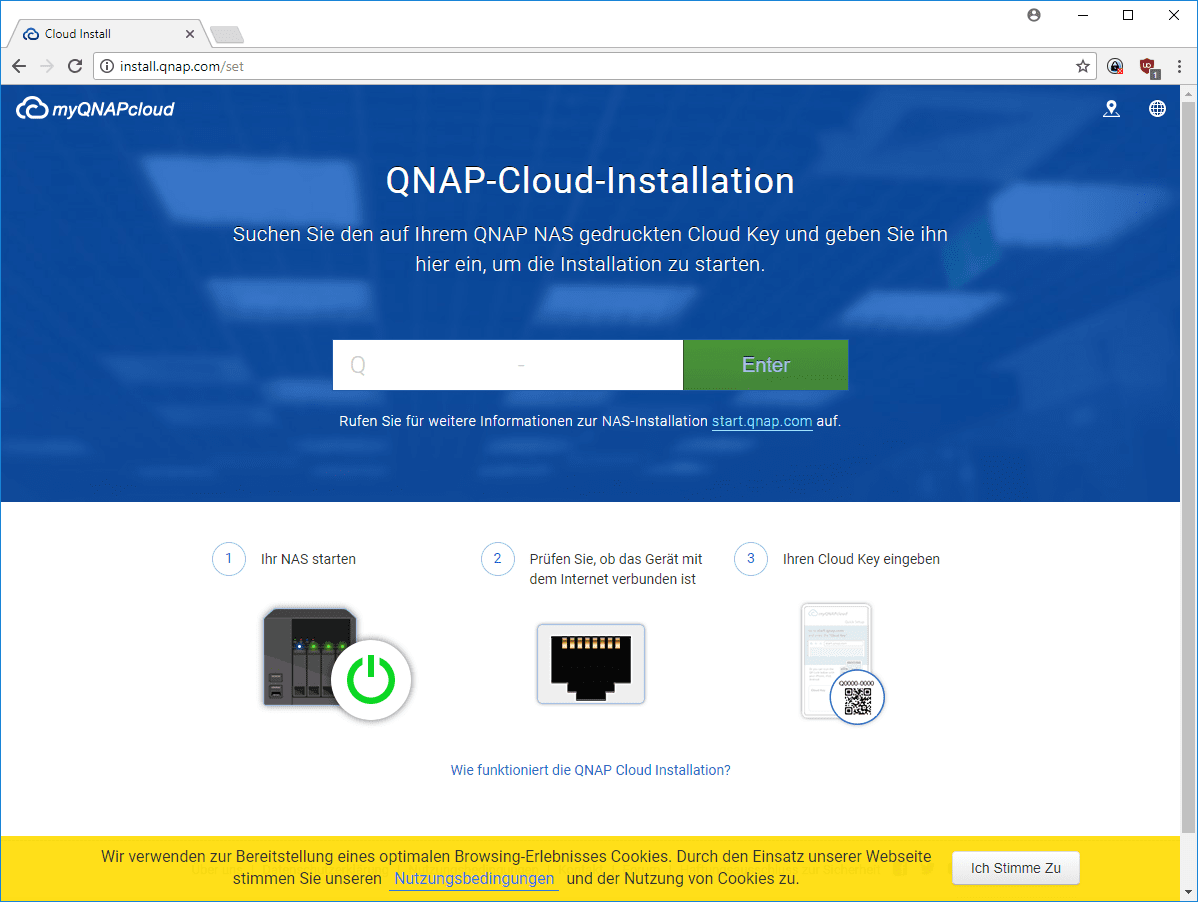
Task: Reload the page with refresh icon
Action: [75, 66]
